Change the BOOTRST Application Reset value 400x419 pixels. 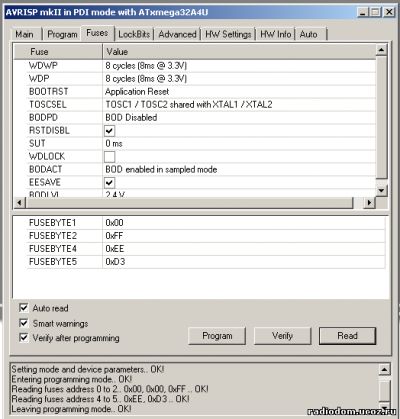(x=239, y=92)
